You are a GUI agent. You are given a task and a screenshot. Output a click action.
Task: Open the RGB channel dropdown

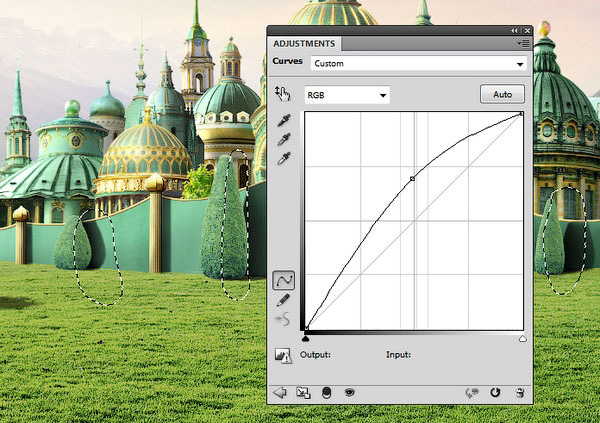(347, 95)
